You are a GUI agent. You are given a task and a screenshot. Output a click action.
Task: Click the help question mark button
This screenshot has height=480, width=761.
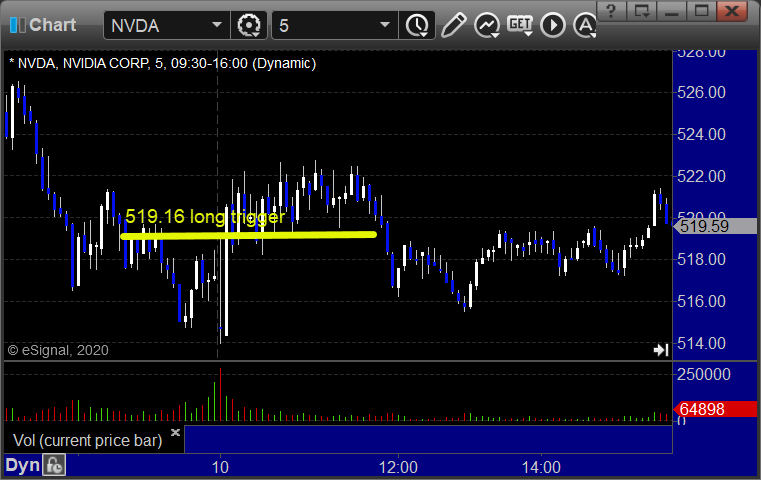tap(611, 10)
